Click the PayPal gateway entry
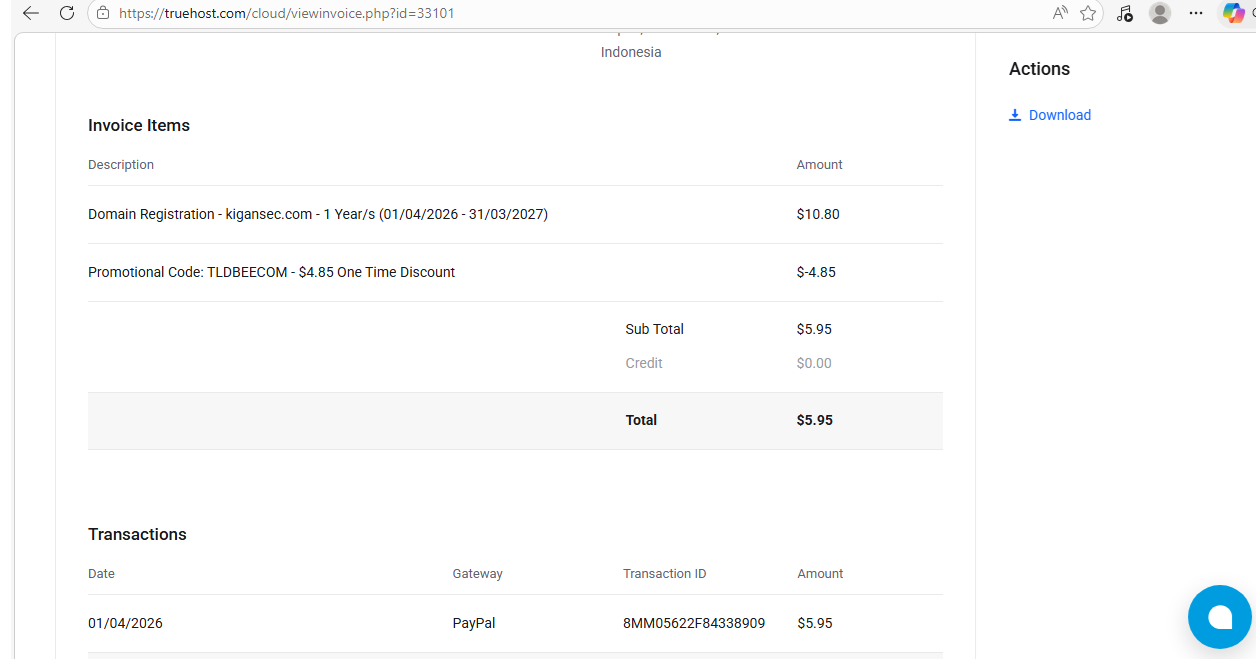The image size is (1256, 659). point(474,623)
